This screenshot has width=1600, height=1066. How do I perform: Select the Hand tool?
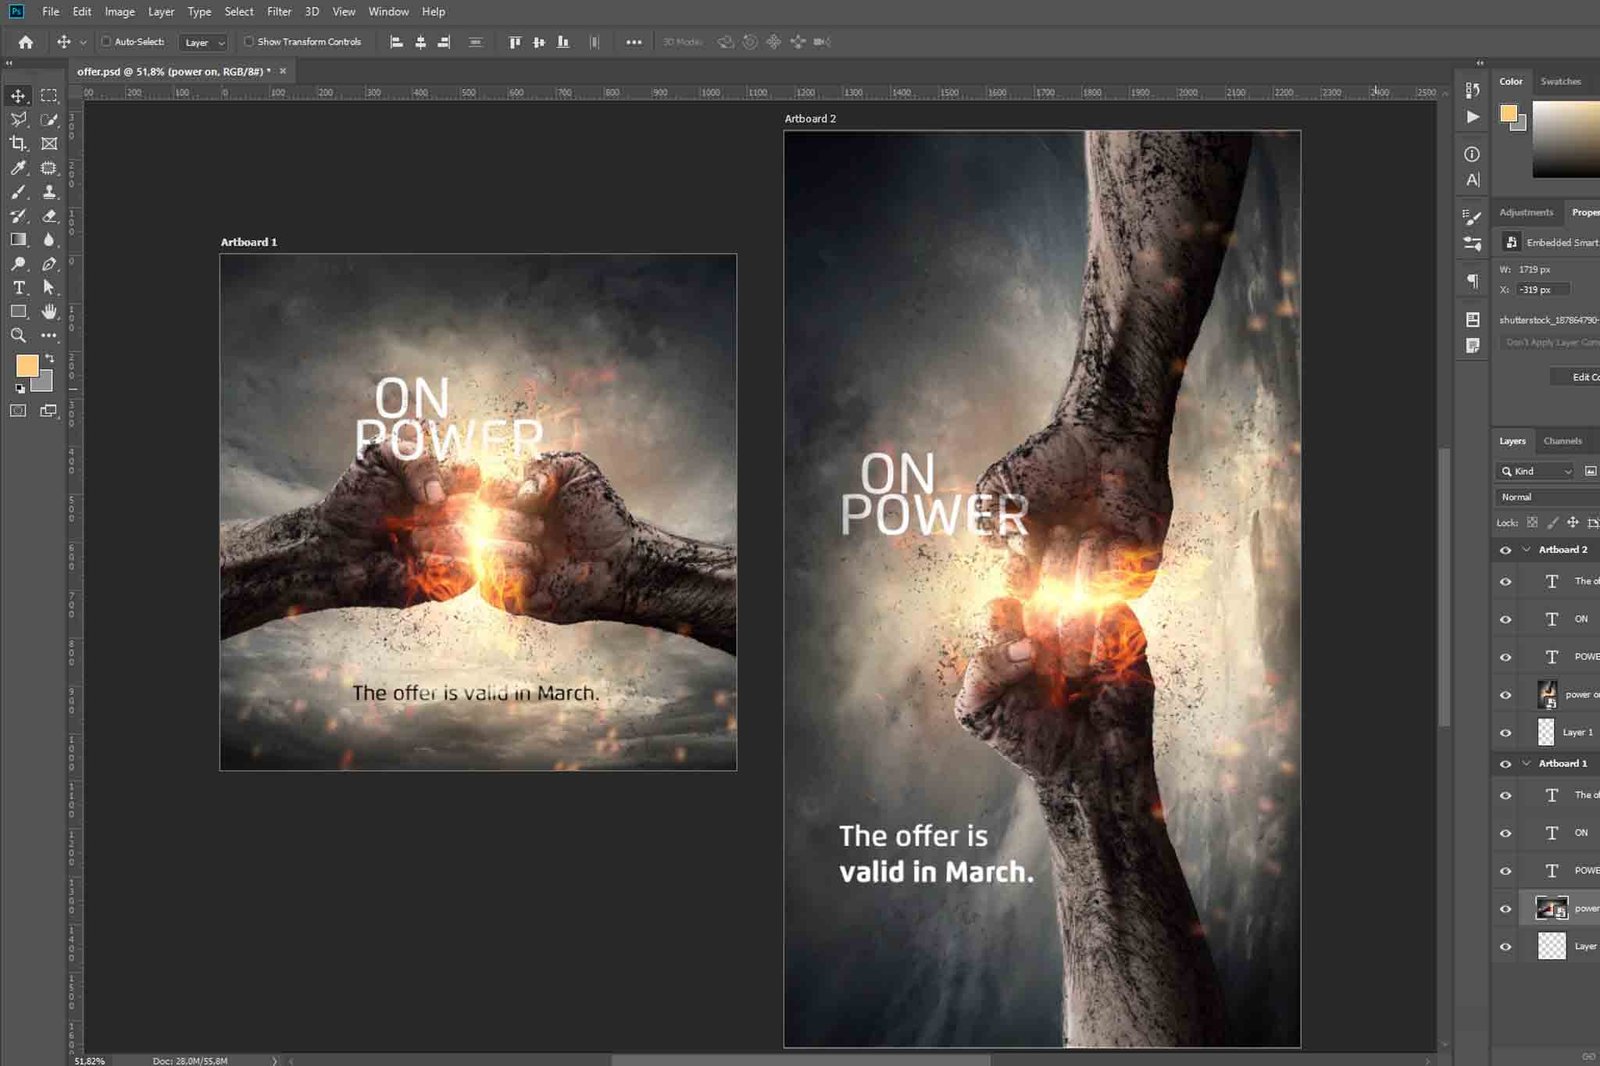click(x=49, y=312)
